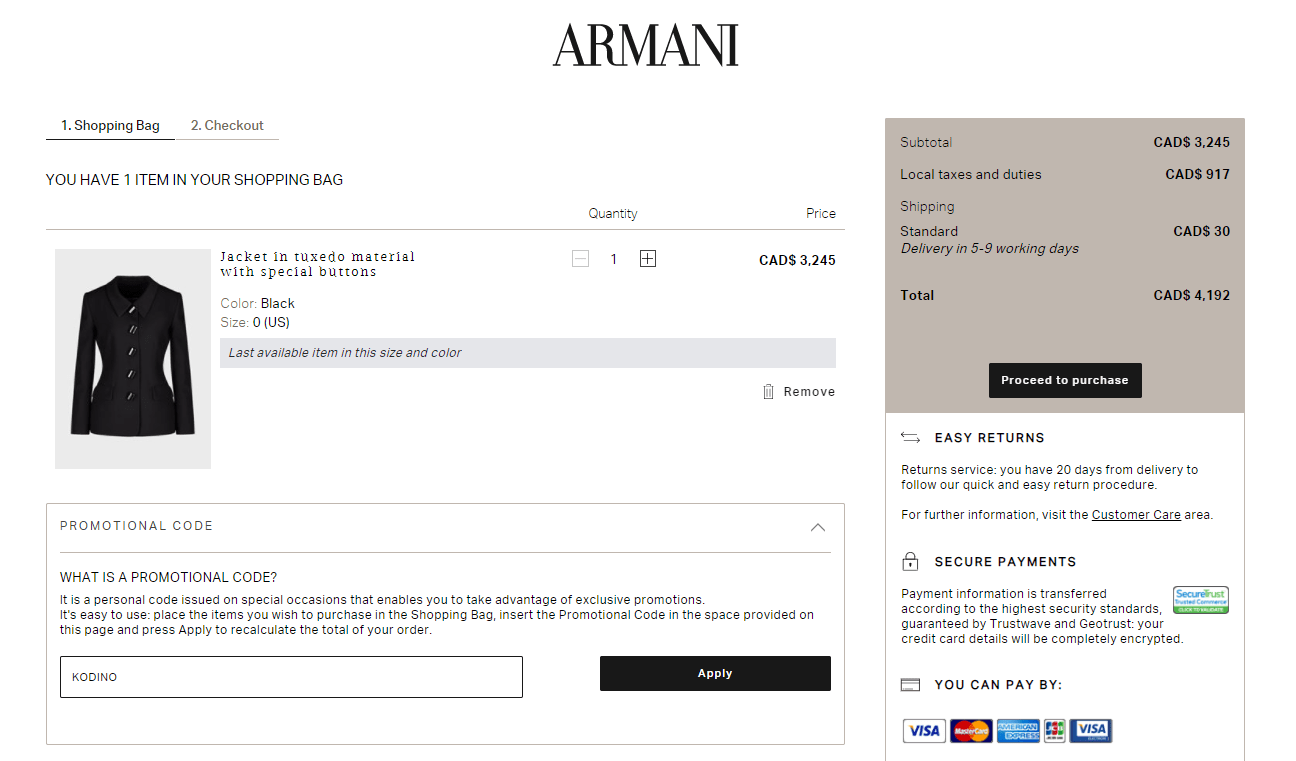Screen dimensions: 1296x761
Task: Click the JCB payment icon
Action: coord(1054,730)
